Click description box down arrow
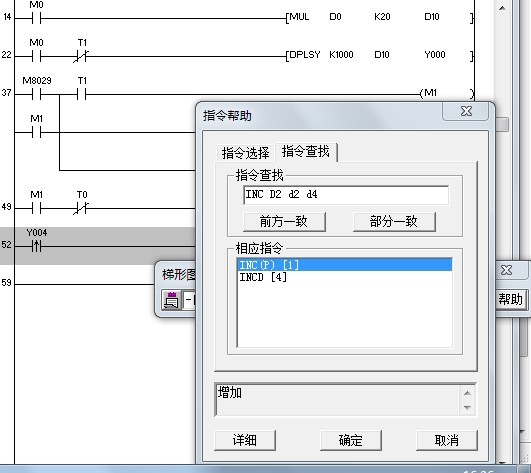 [x=467, y=408]
